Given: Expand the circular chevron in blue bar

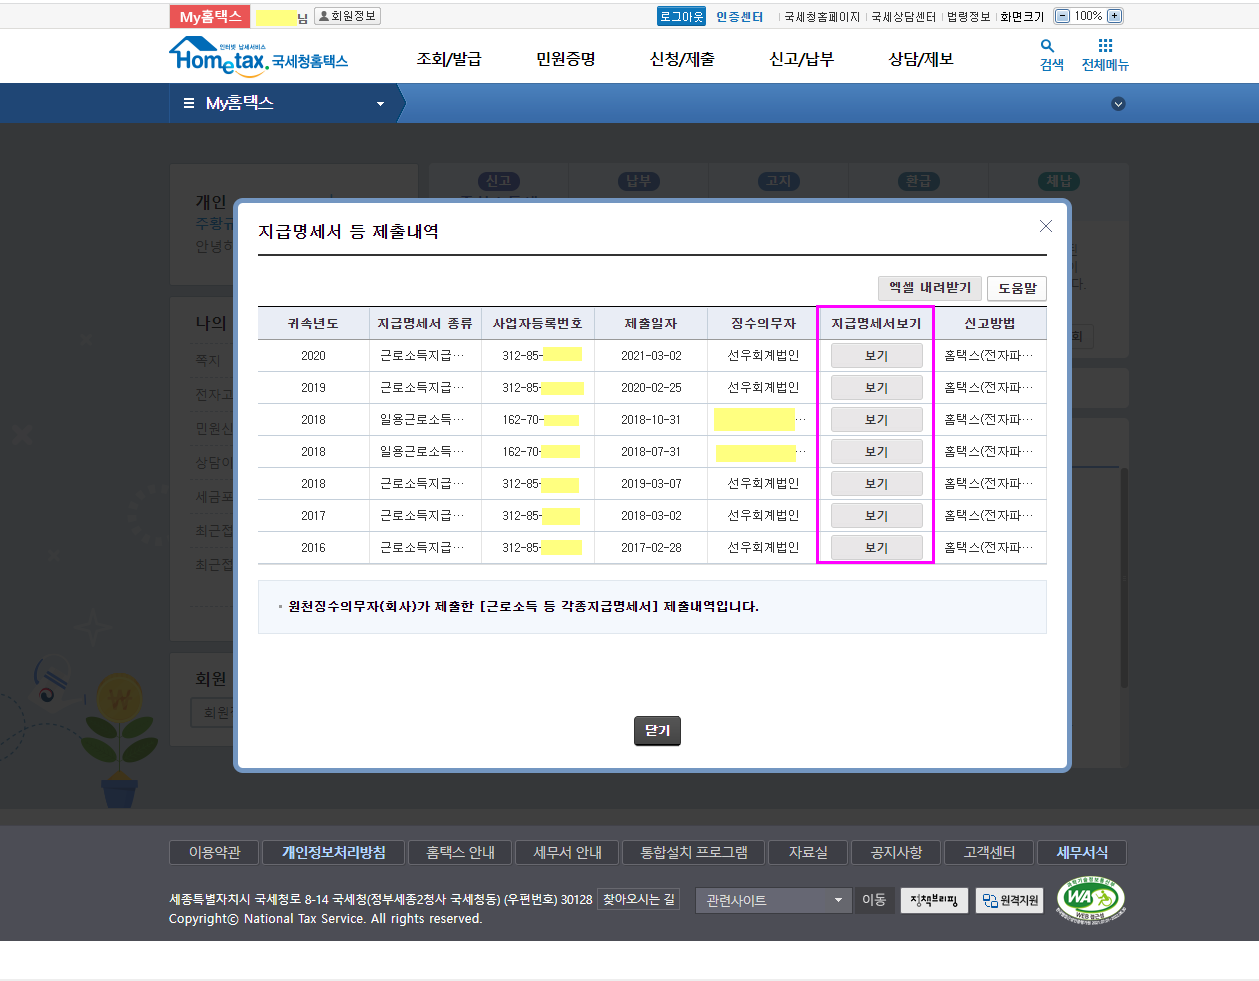Looking at the screenshot, I should (x=1118, y=104).
